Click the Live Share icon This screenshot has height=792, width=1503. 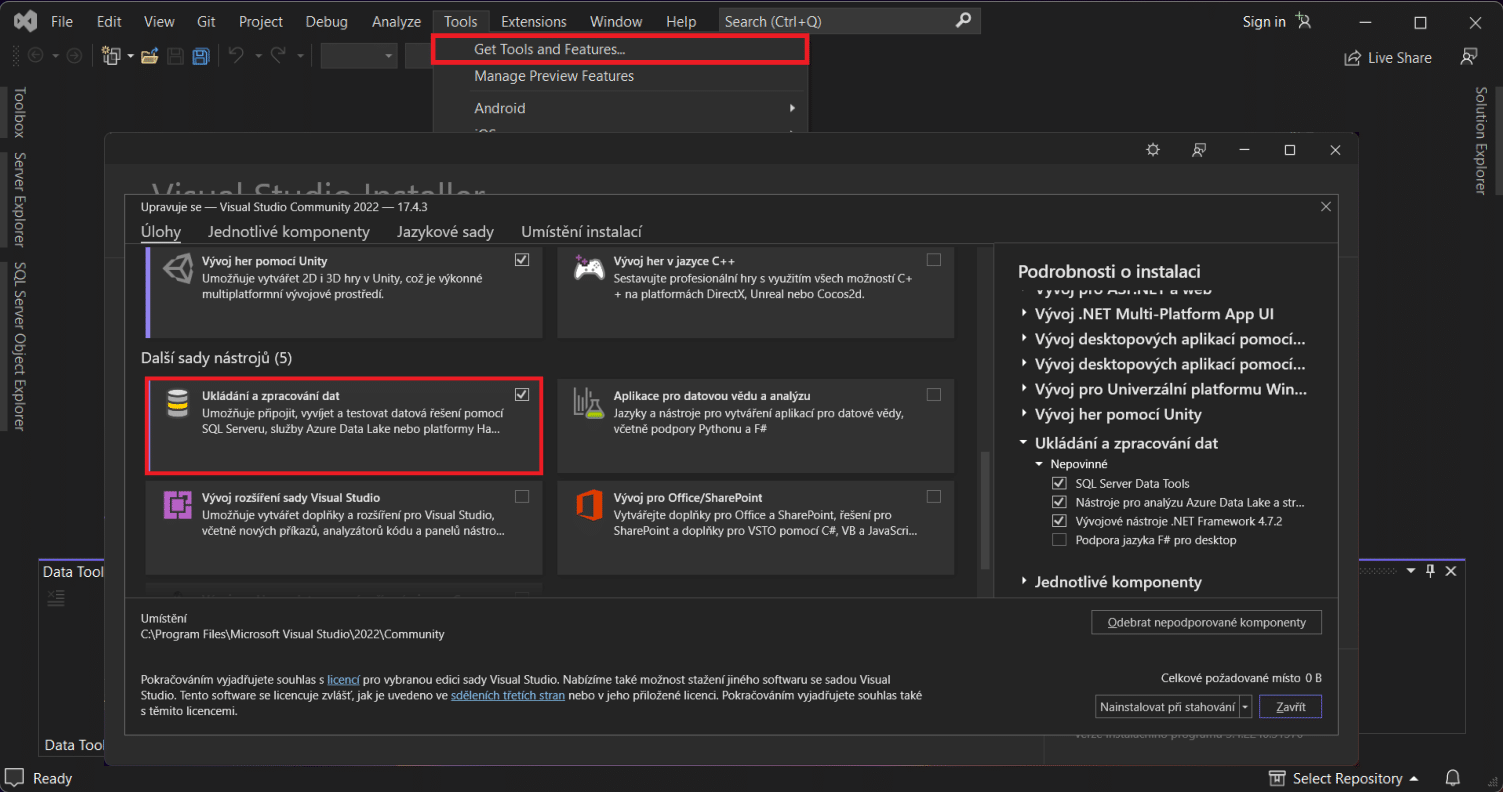pyautogui.click(x=1352, y=58)
